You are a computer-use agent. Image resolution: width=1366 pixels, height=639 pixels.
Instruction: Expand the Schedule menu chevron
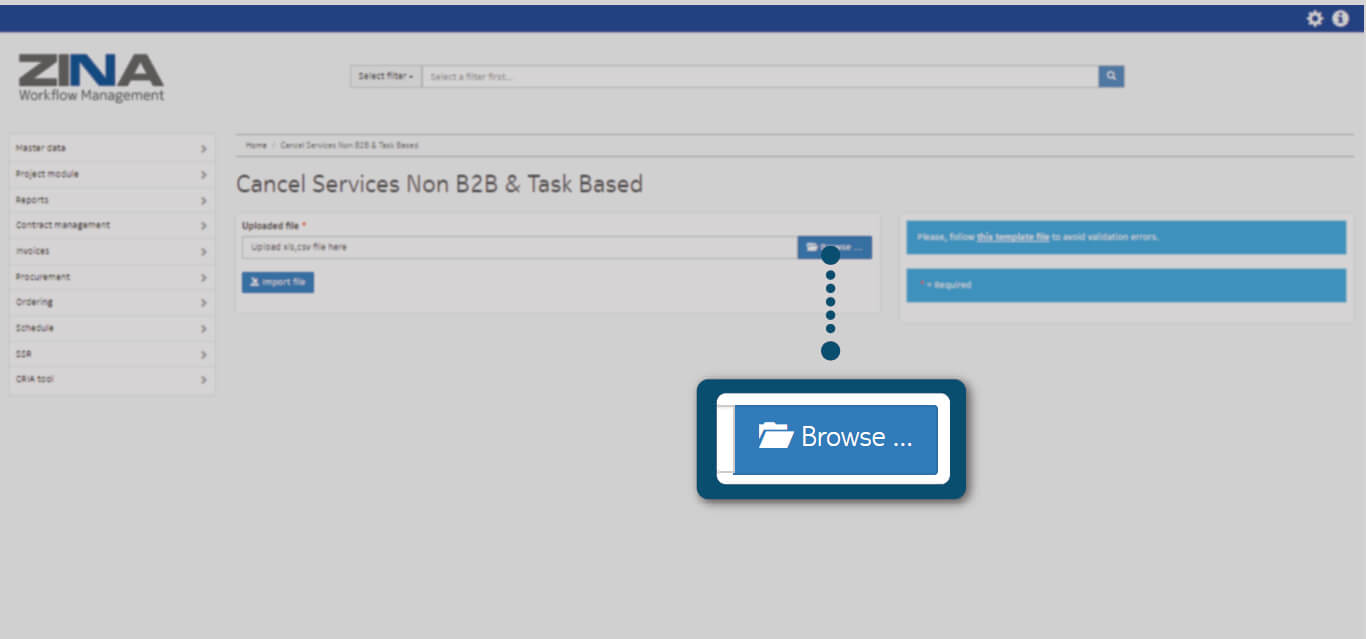[x=203, y=329]
